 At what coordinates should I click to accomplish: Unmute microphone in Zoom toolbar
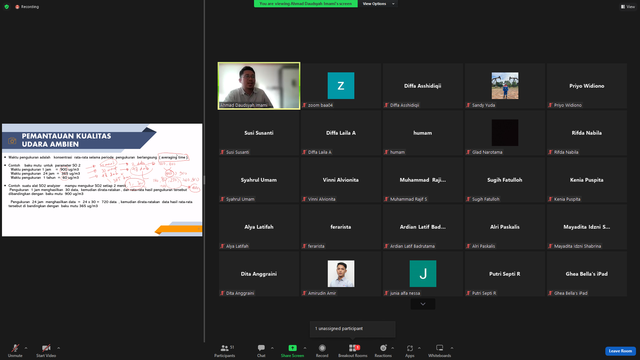pyautogui.click(x=15, y=350)
